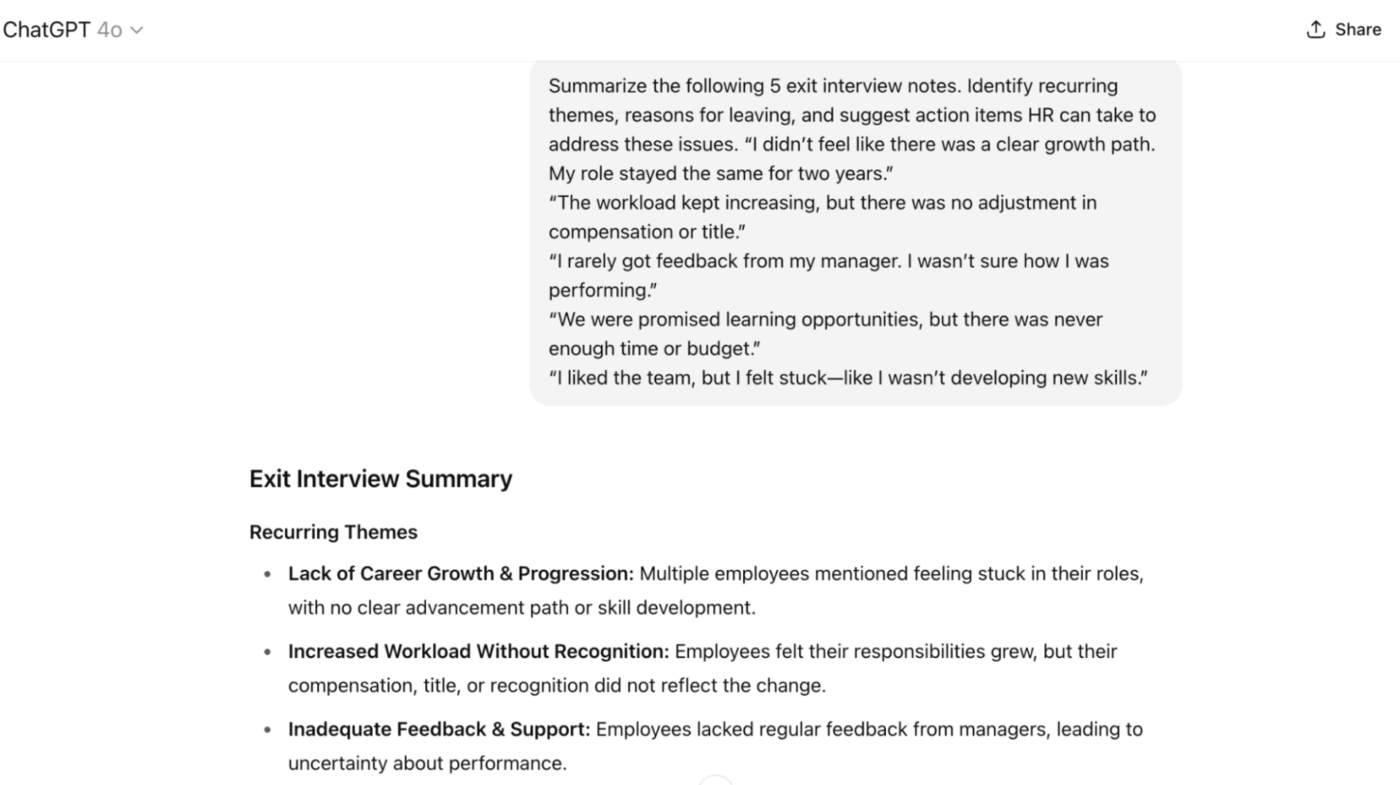This screenshot has width=1400, height=785.
Task: Click the chevron next to 4o
Action: tap(136, 29)
